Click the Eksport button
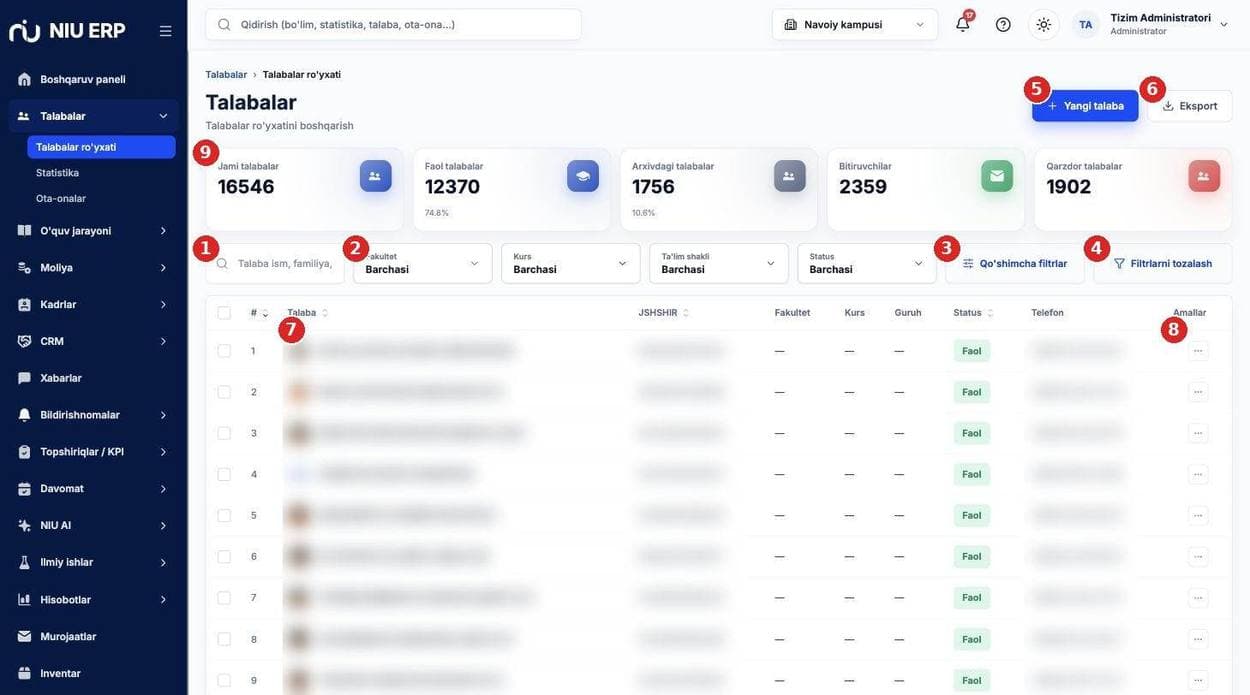The height and width of the screenshot is (695, 1250). (1190, 106)
